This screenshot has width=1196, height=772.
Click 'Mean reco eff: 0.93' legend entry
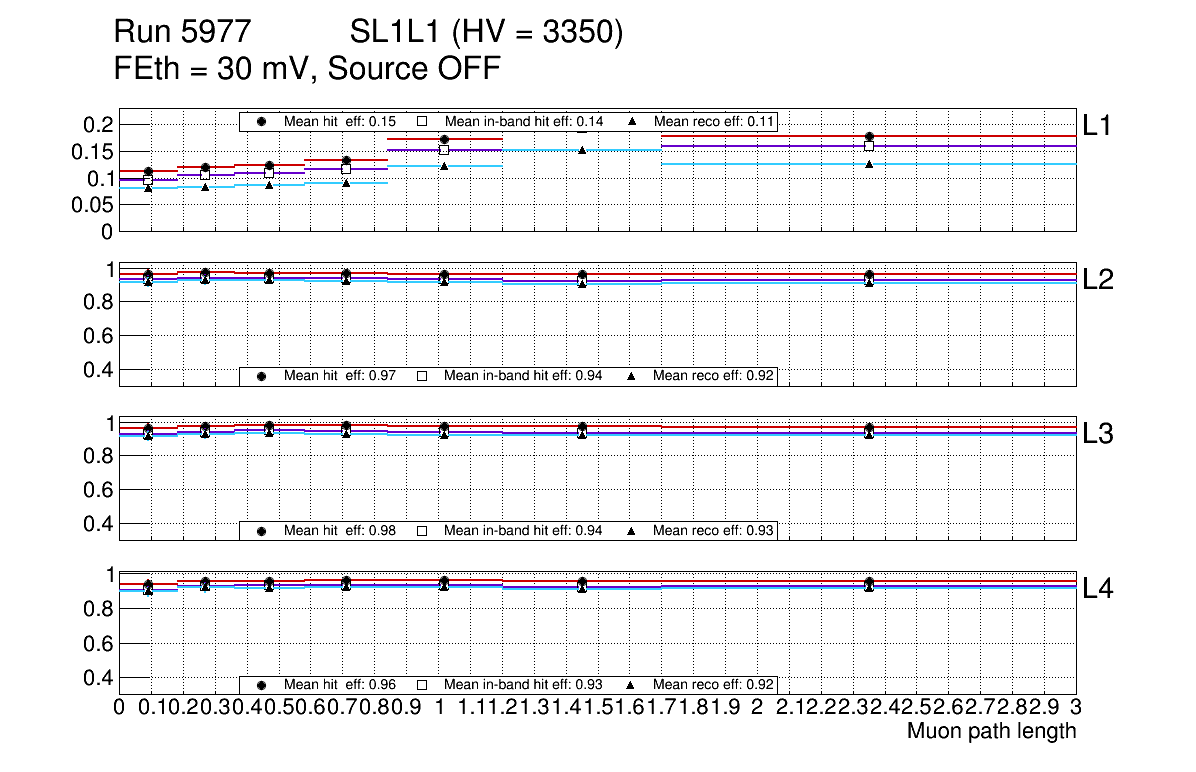click(714, 530)
